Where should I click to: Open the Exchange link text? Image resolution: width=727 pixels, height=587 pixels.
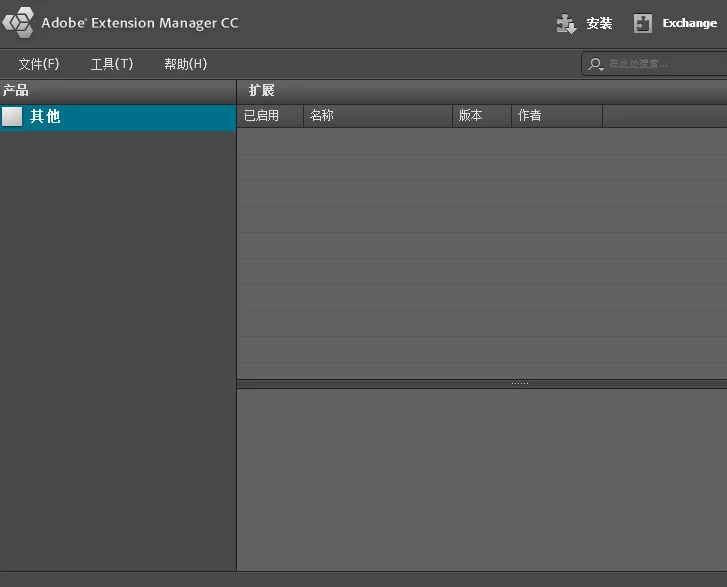[x=689, y=23]
